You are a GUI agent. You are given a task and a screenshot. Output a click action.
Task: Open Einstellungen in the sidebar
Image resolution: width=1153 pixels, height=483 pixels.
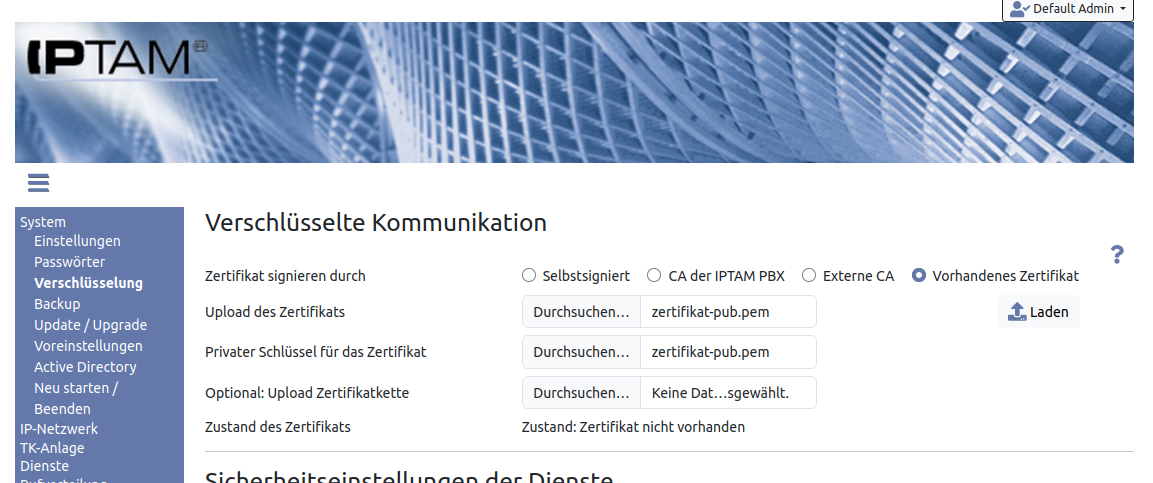(x=77, y=241)
